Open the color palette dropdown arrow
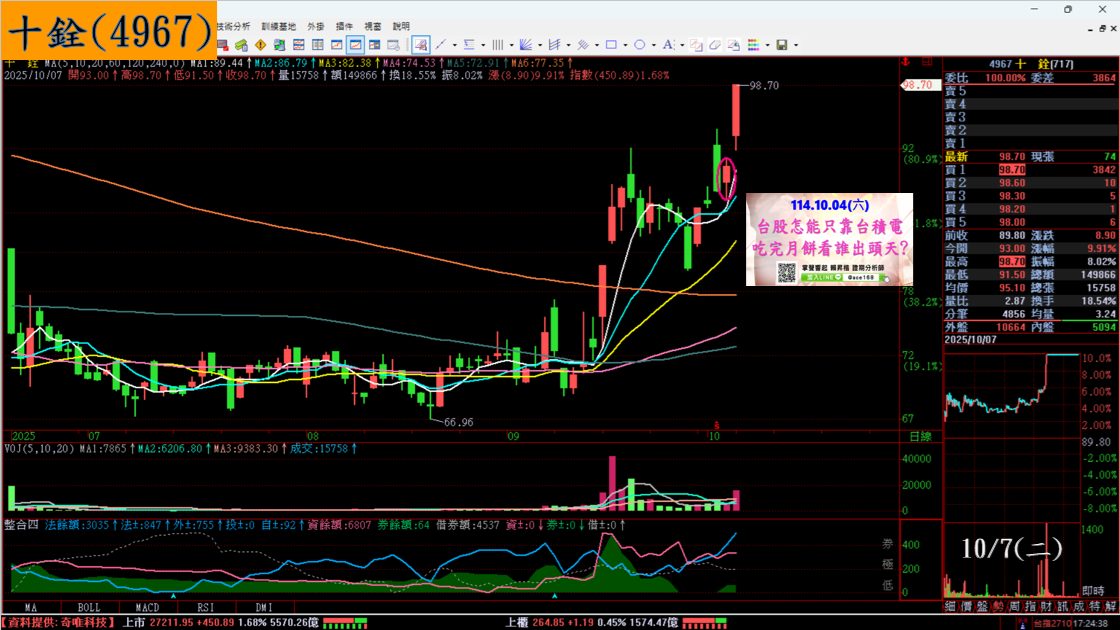 tap(767, 46)
